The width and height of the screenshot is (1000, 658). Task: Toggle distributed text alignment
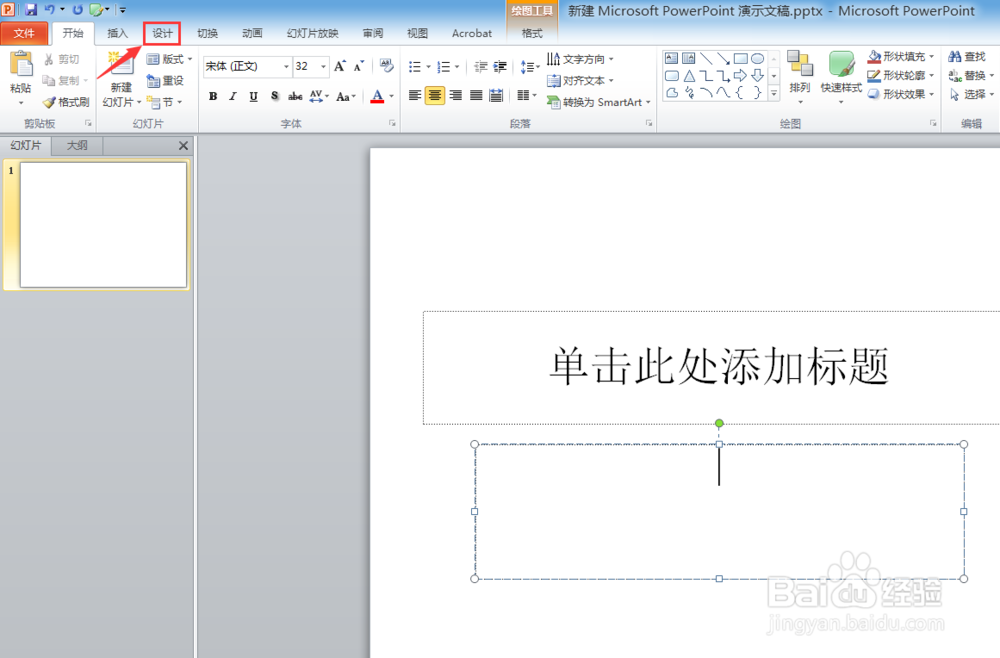[x=496, y=96]
